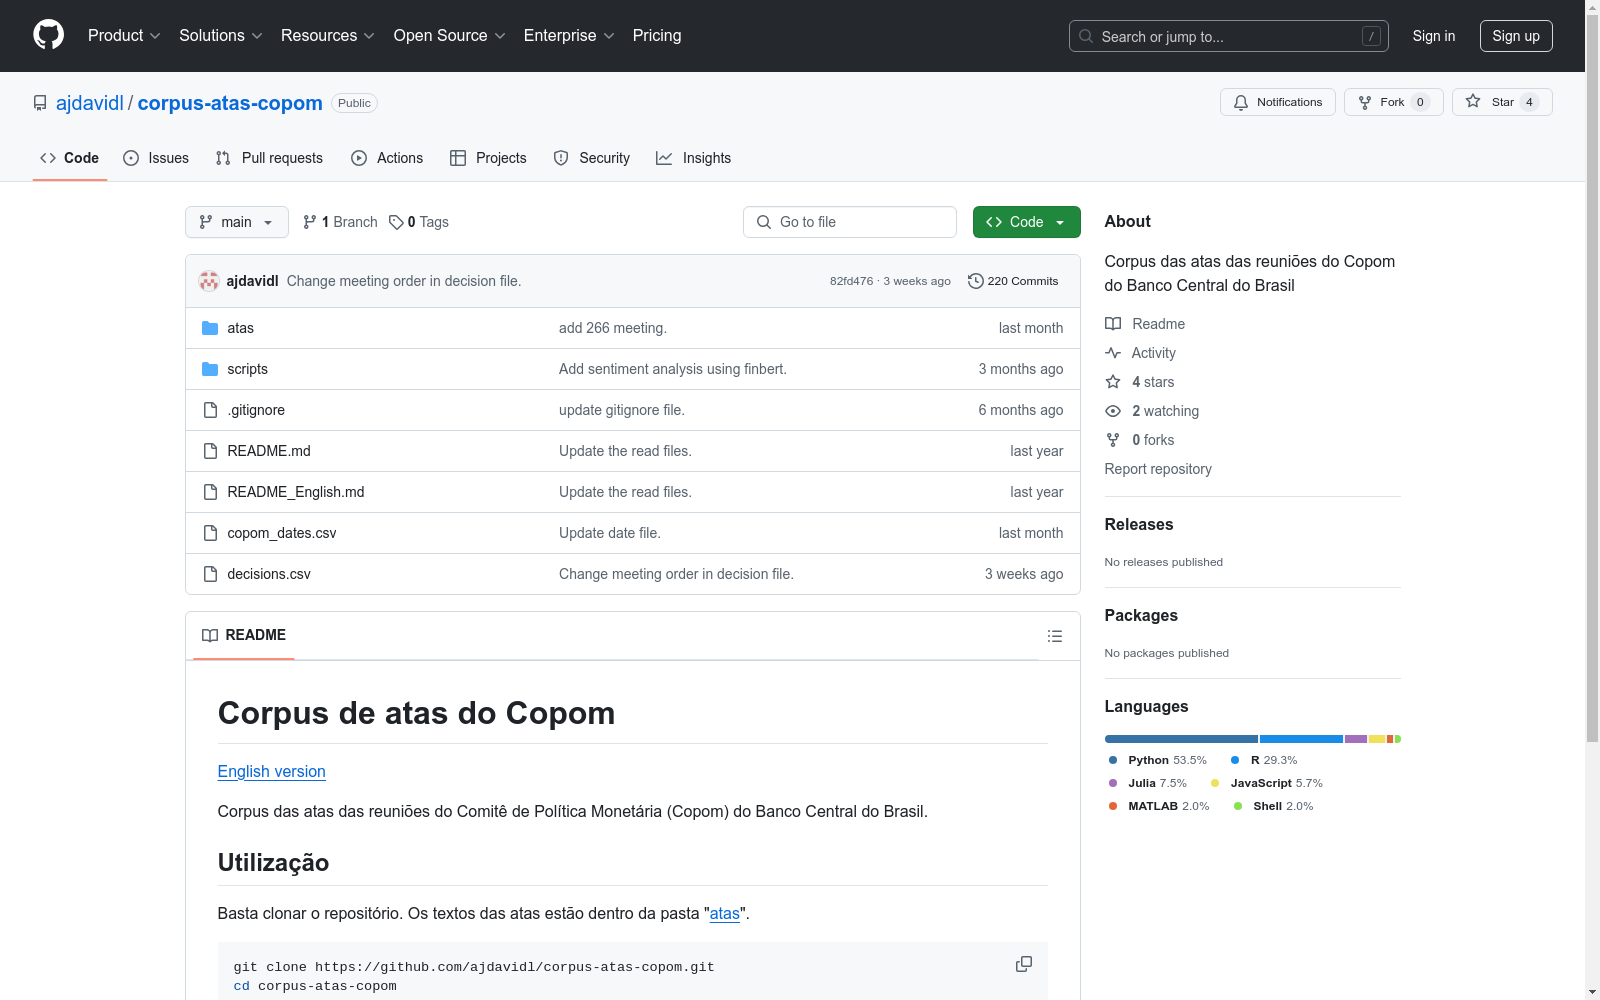Click the stars icon in About
The image size is (1600, 1000).
1113,382
